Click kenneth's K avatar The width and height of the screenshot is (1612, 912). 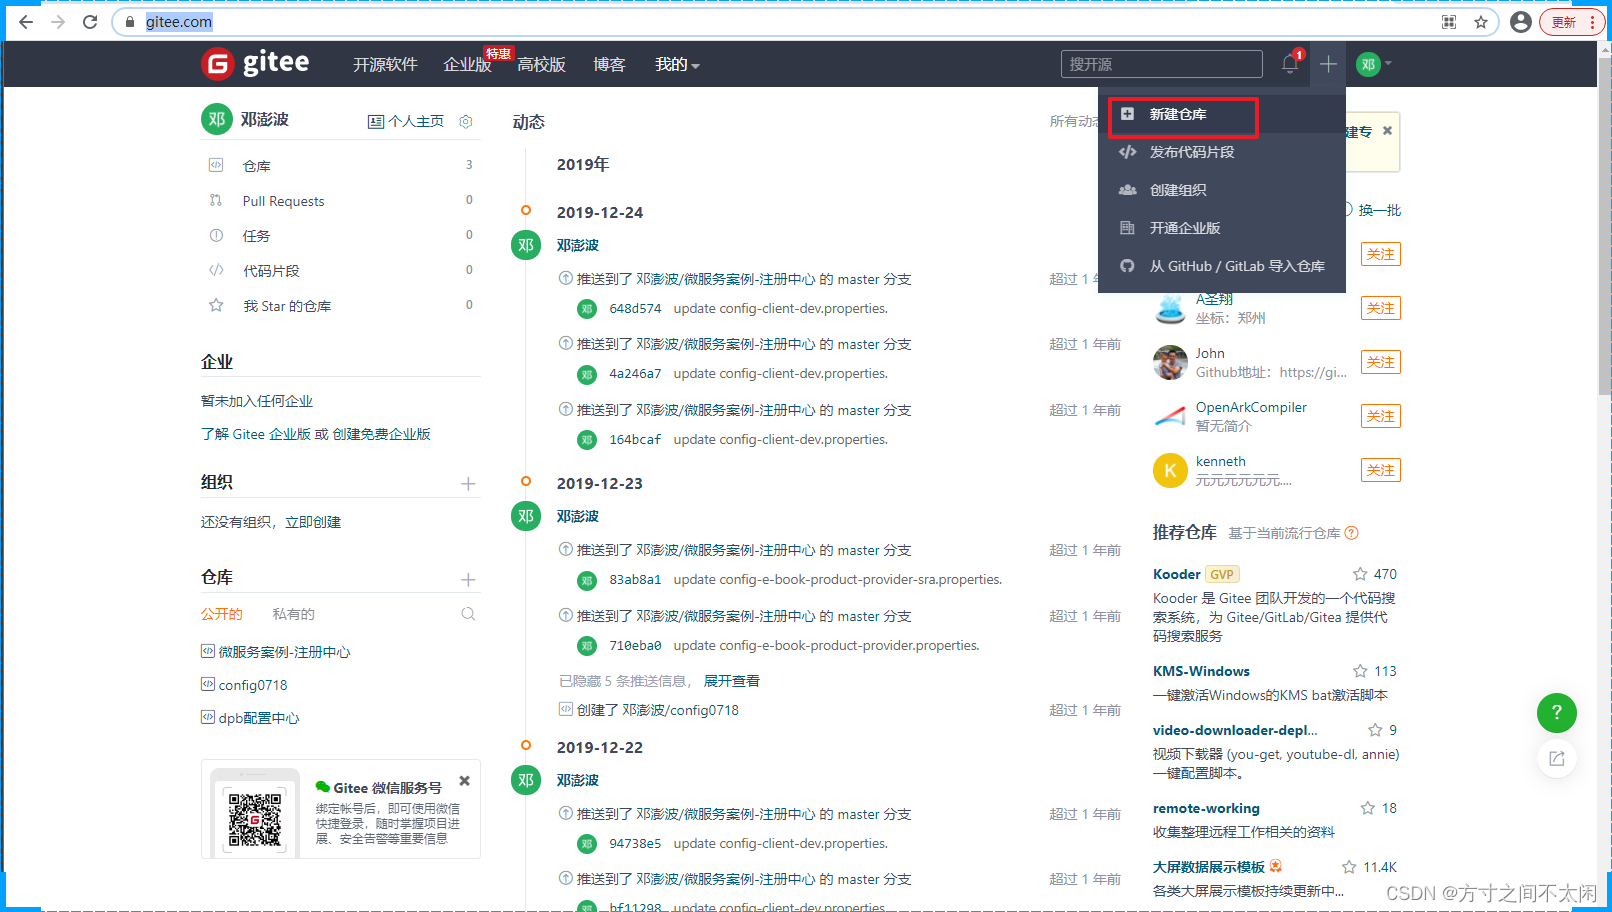[x=1170, y=470]
